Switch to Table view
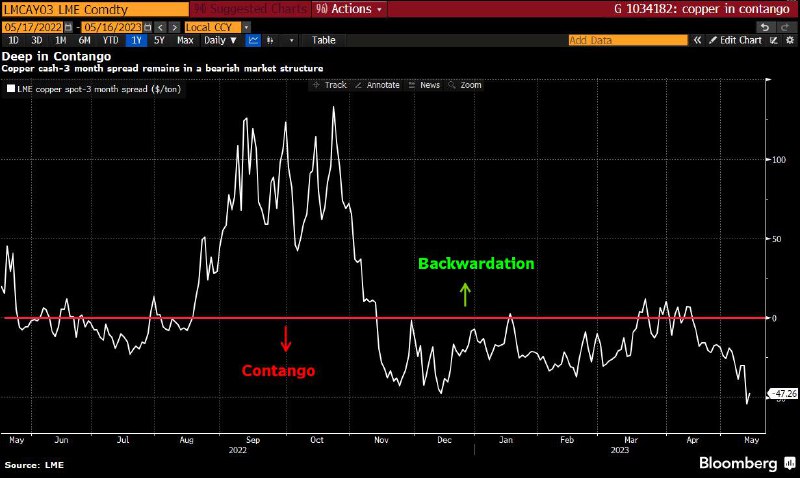Image resolution: width=800 pixels, height=478 pixels. 323,40
